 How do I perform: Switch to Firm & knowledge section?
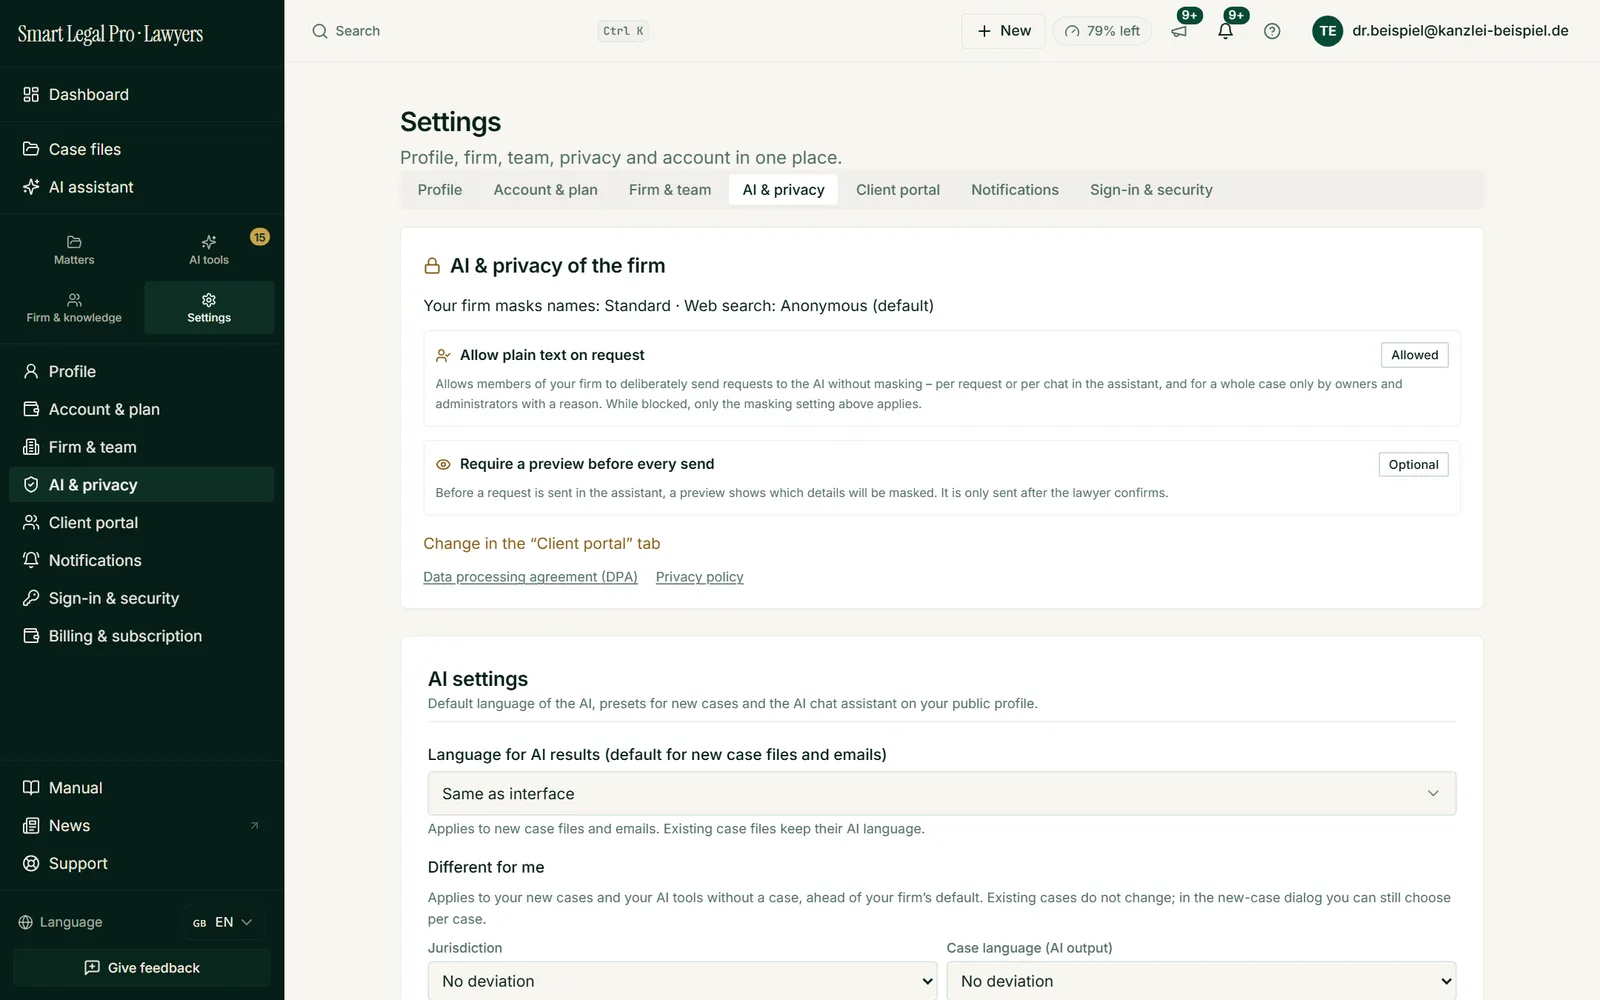tap(74, 308)
